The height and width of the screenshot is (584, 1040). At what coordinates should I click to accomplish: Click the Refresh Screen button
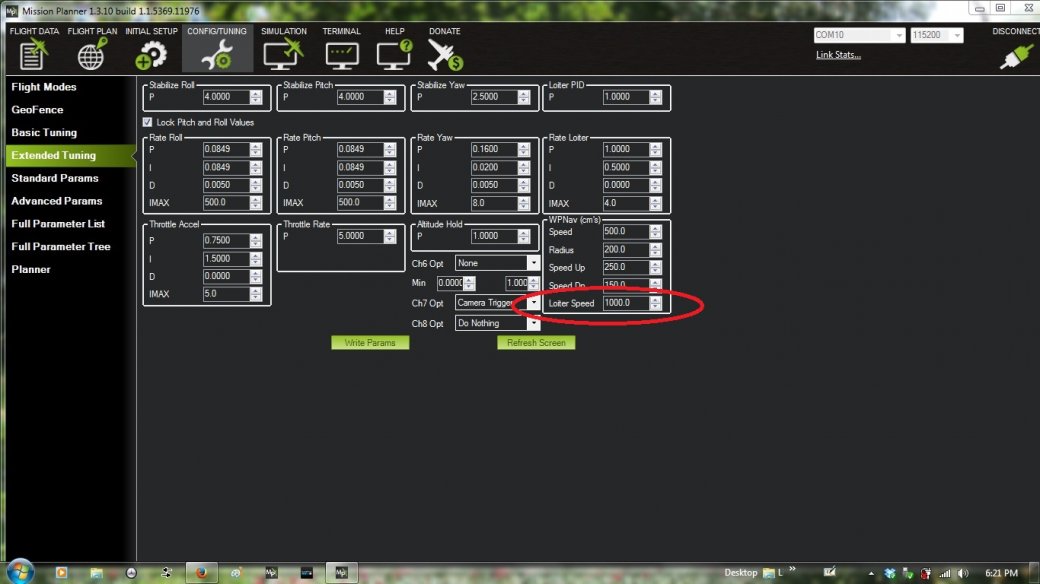[x=536, y=343]
